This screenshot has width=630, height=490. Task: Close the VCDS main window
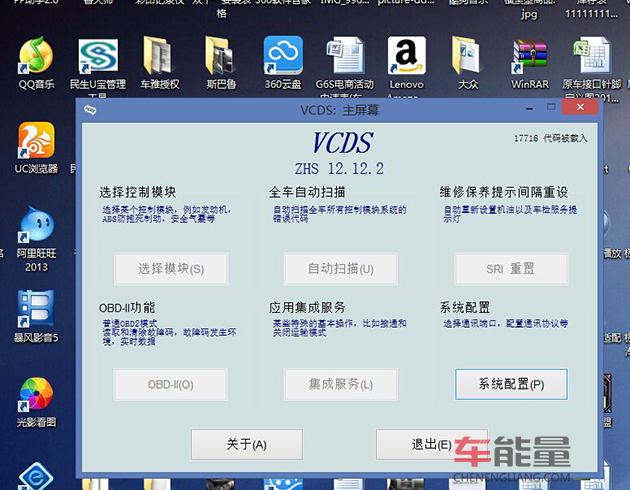tap(580, 107)
